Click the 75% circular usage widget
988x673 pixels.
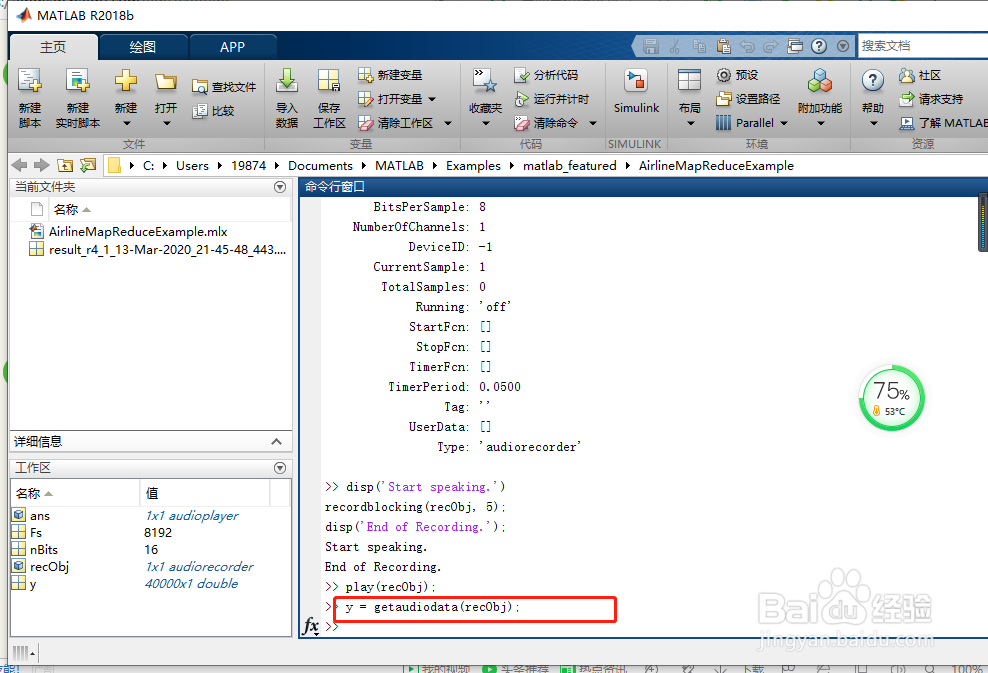pos(891,398)
